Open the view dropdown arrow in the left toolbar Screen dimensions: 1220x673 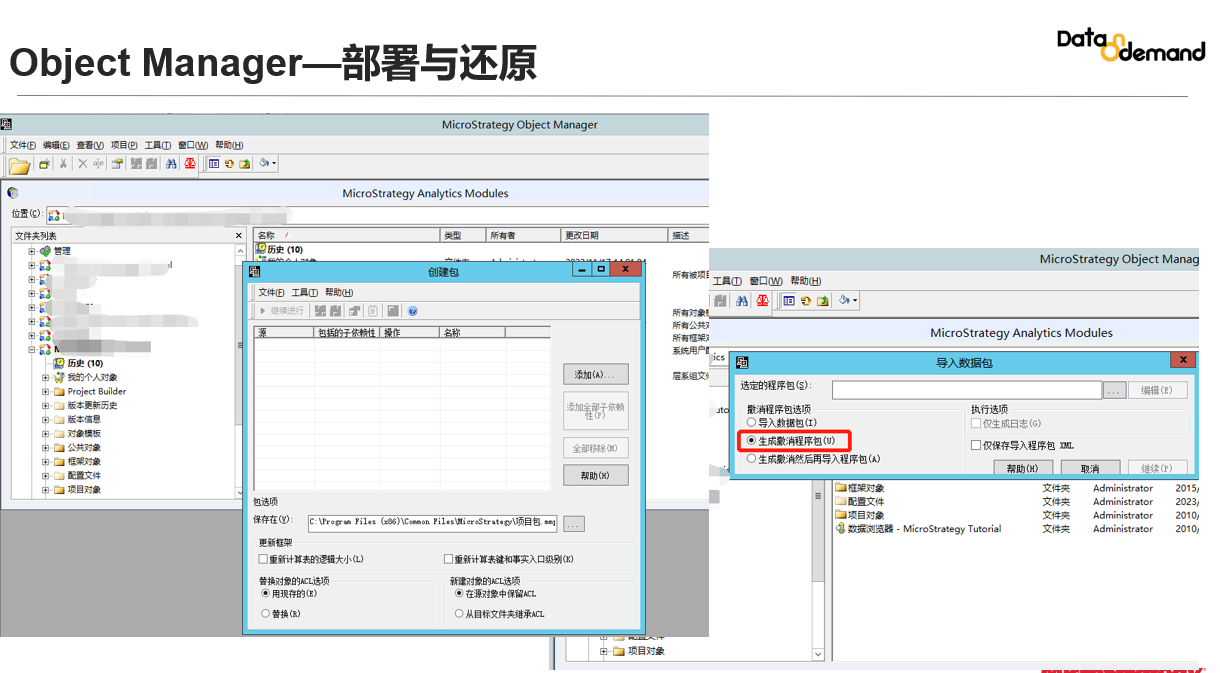pyautogui.click(x=273, y=164)
